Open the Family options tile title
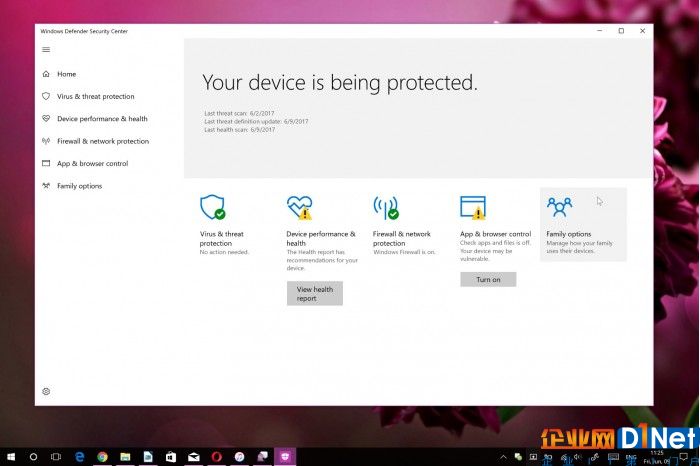Screen dimensions: 700x466 pos(568,234)
